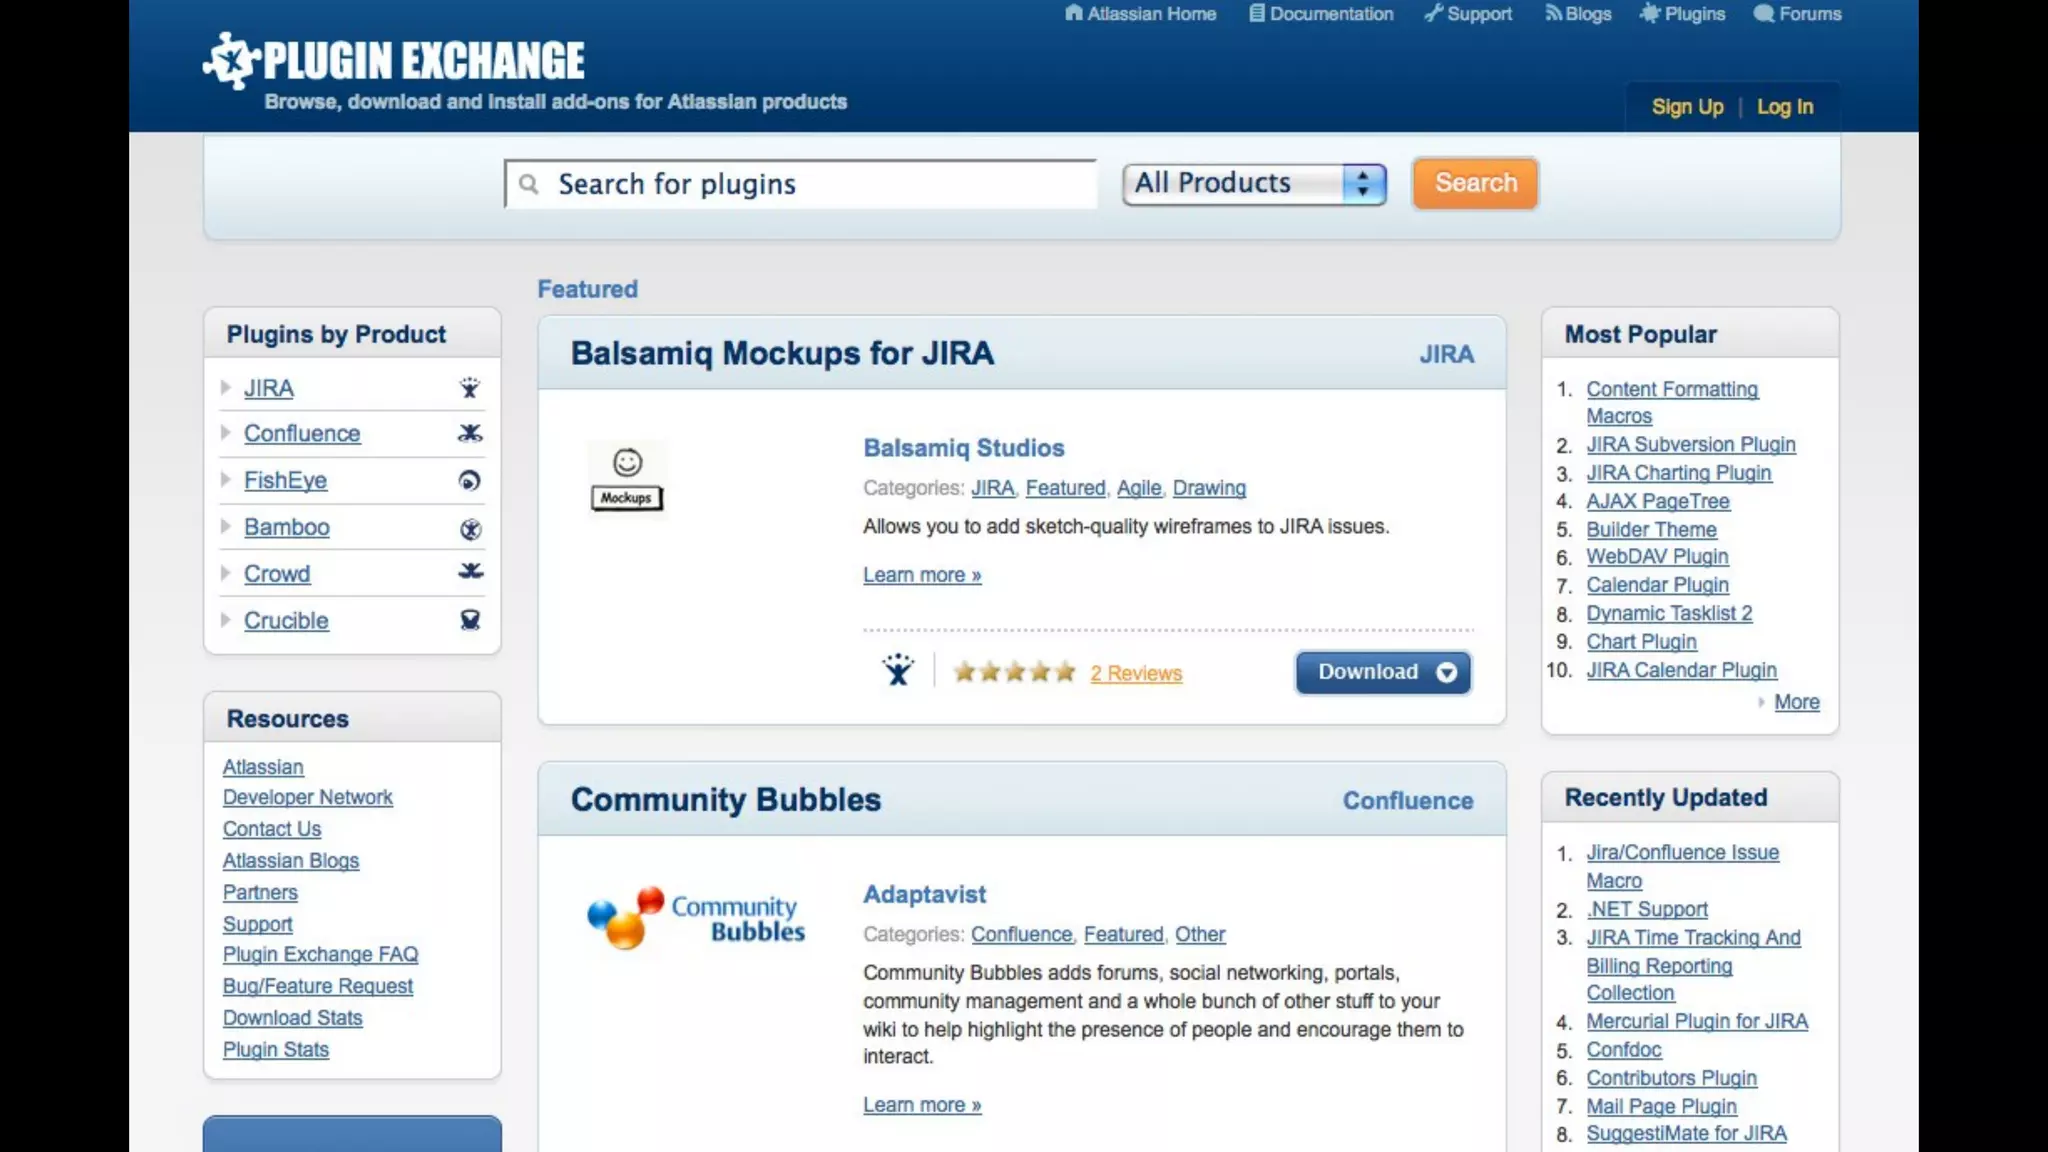Image resolution: width=2048 pixels, height=1152 pixels.
Task: Expand the Confluence tree arrow
Action: tap(226, 432)
